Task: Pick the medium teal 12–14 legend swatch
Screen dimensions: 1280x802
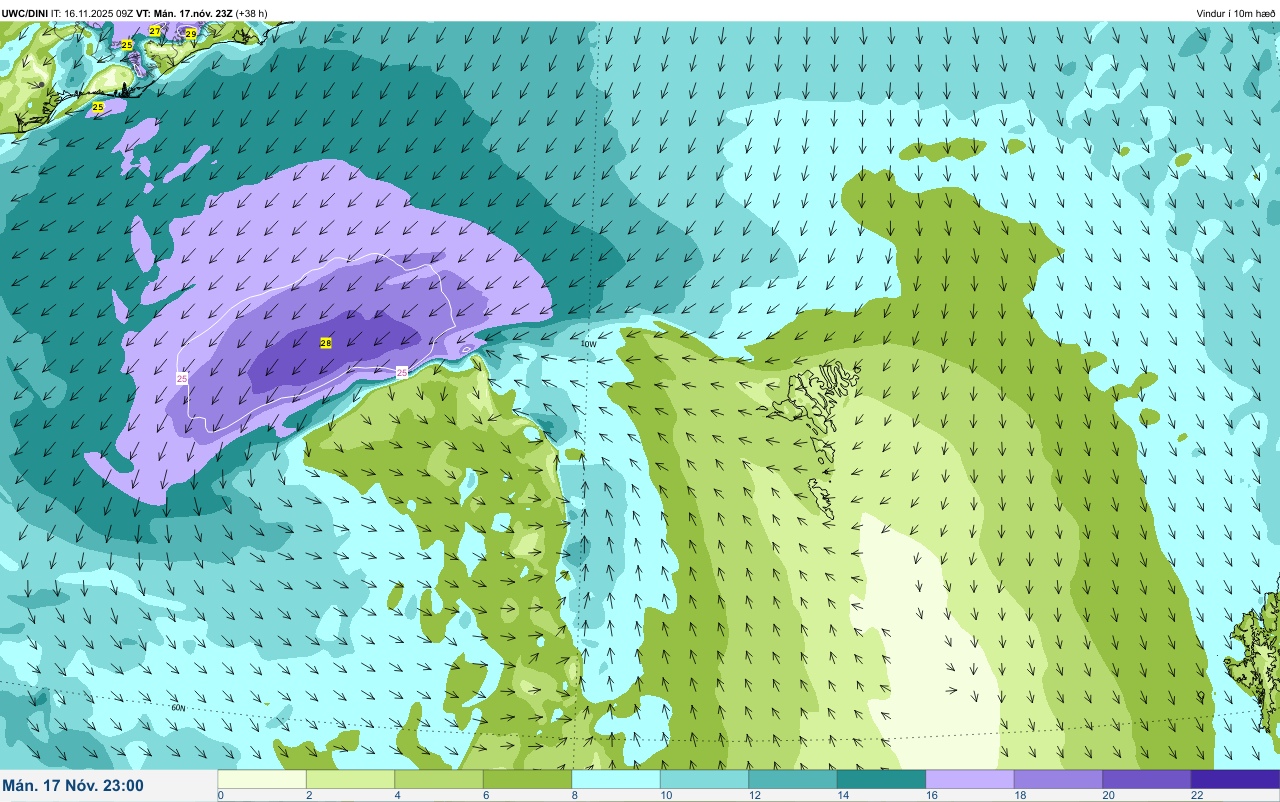Action: click(793, 779)
